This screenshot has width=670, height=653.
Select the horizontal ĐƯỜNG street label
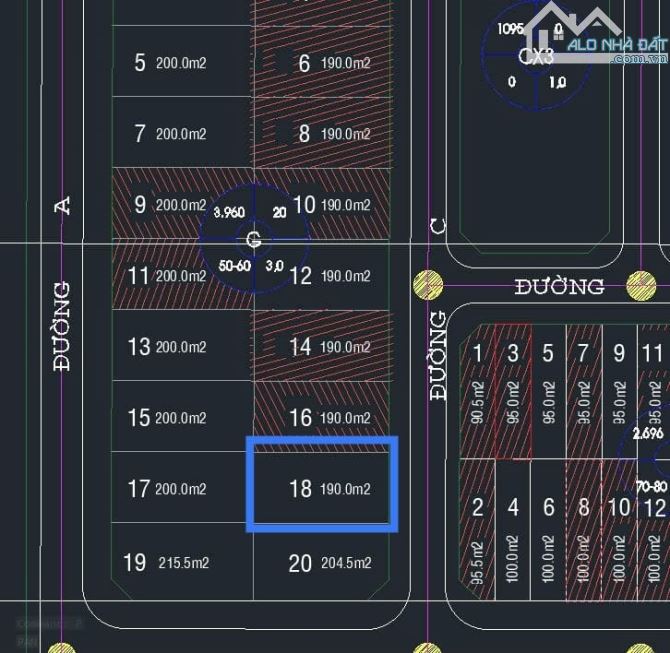tap(559, 287)
